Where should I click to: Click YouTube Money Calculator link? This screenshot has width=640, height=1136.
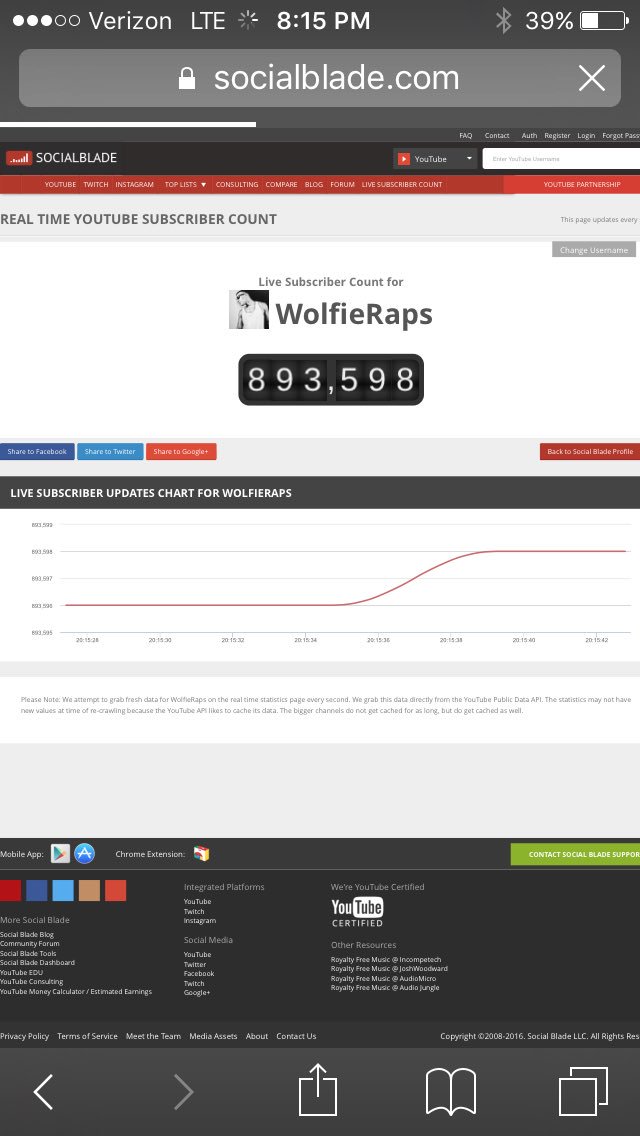76,991
